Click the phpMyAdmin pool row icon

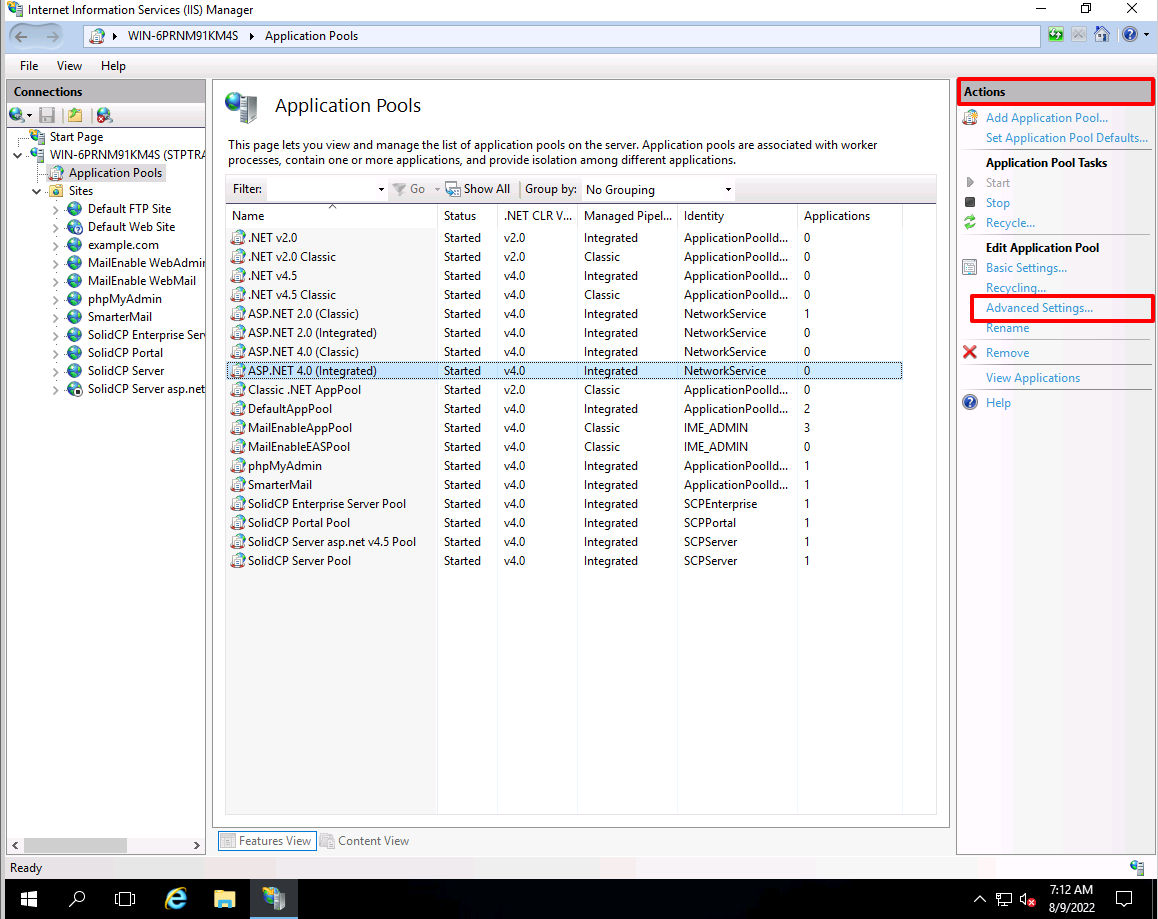click(238, 465)
